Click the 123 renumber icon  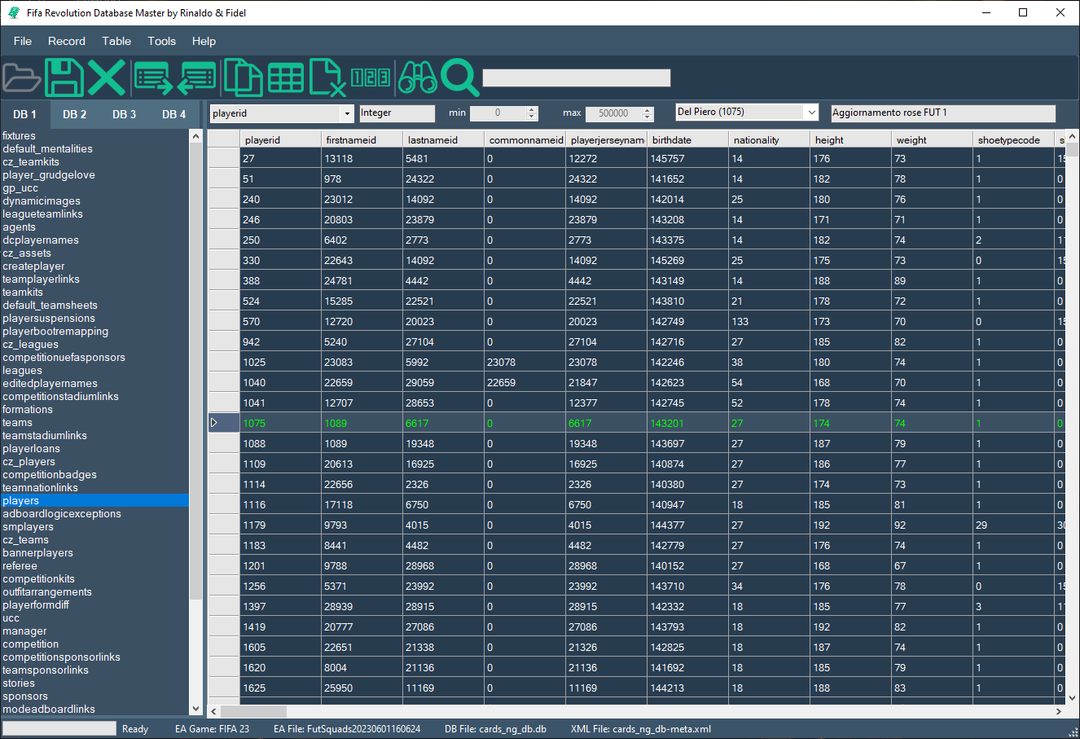click(370, 78)
